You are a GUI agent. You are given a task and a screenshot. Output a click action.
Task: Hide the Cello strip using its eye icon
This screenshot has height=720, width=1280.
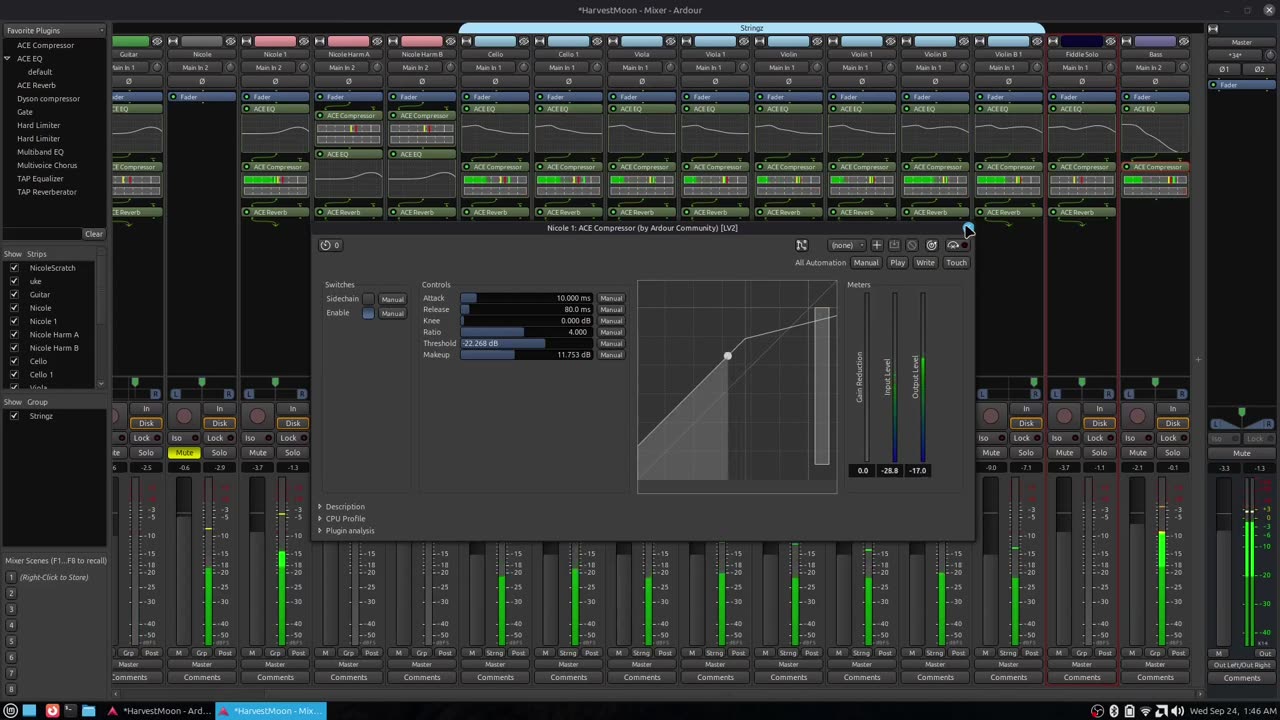click(x=524, y=41)
